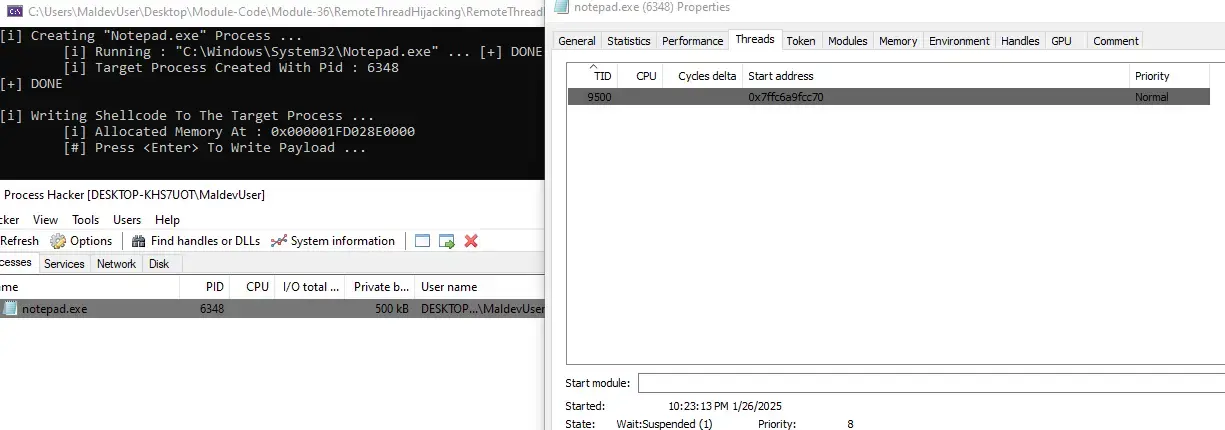Open the Memory tab in Properties
Screen dimensions: 1225x430
897,41
